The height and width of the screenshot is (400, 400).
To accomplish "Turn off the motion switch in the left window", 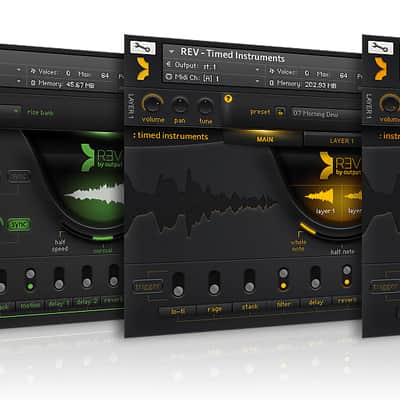I will point(30,280).
